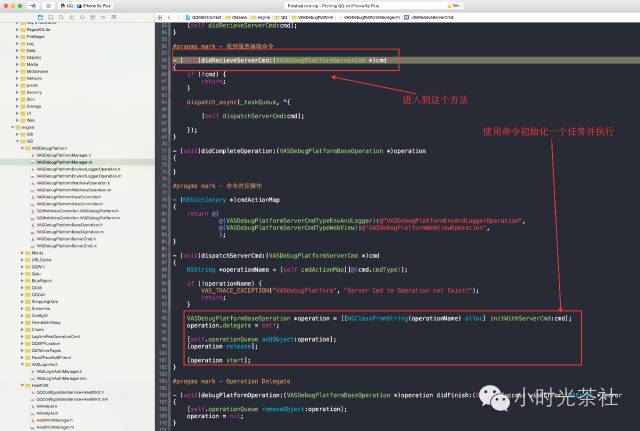Open the project root breadcrumb in jump bar
The height and width of the screenshot is (431, 640).
point(203,18)
